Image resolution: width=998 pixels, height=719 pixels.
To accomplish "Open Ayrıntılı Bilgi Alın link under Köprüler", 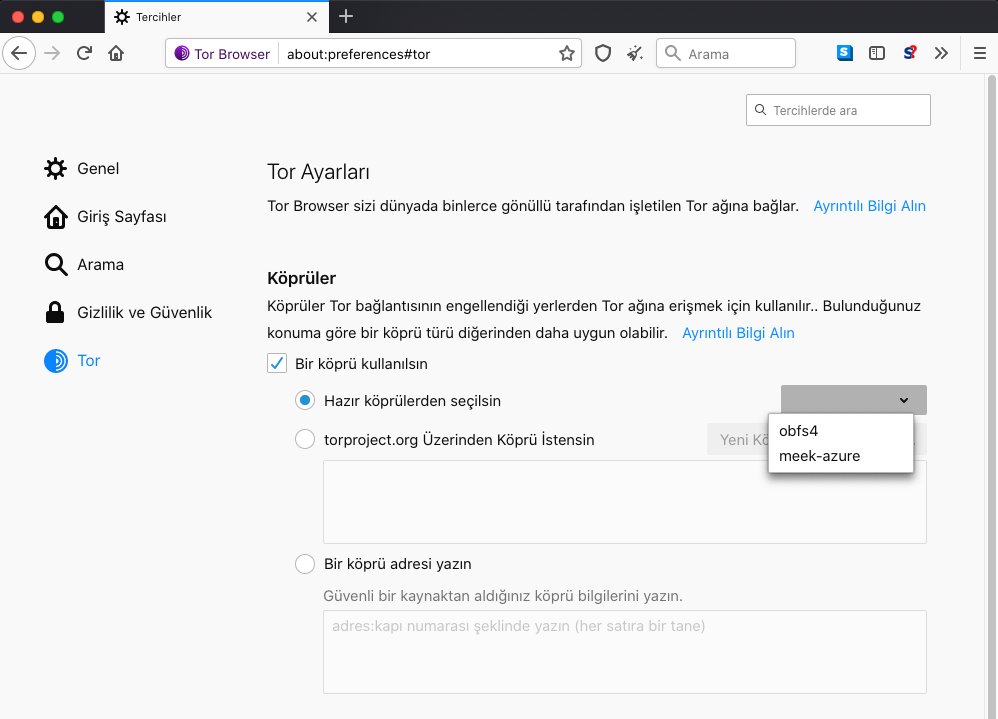I will click(x=738, y=333).
